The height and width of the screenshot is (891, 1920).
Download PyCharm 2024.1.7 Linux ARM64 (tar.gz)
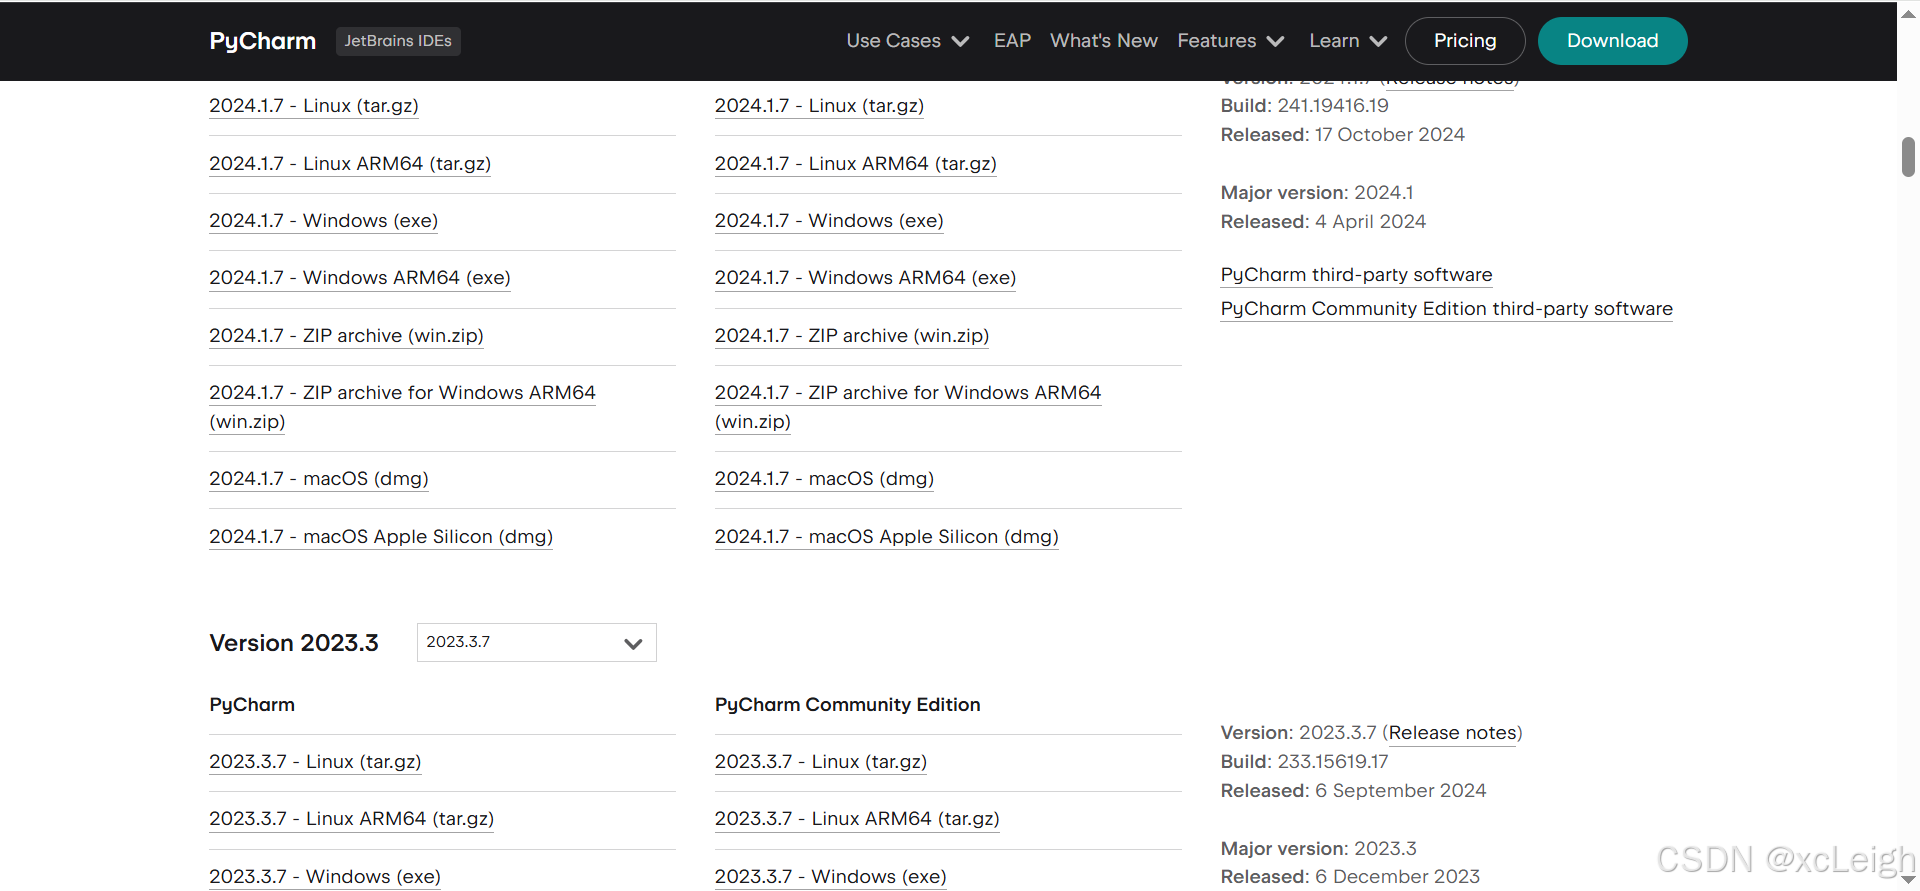(x=350, y=164)
